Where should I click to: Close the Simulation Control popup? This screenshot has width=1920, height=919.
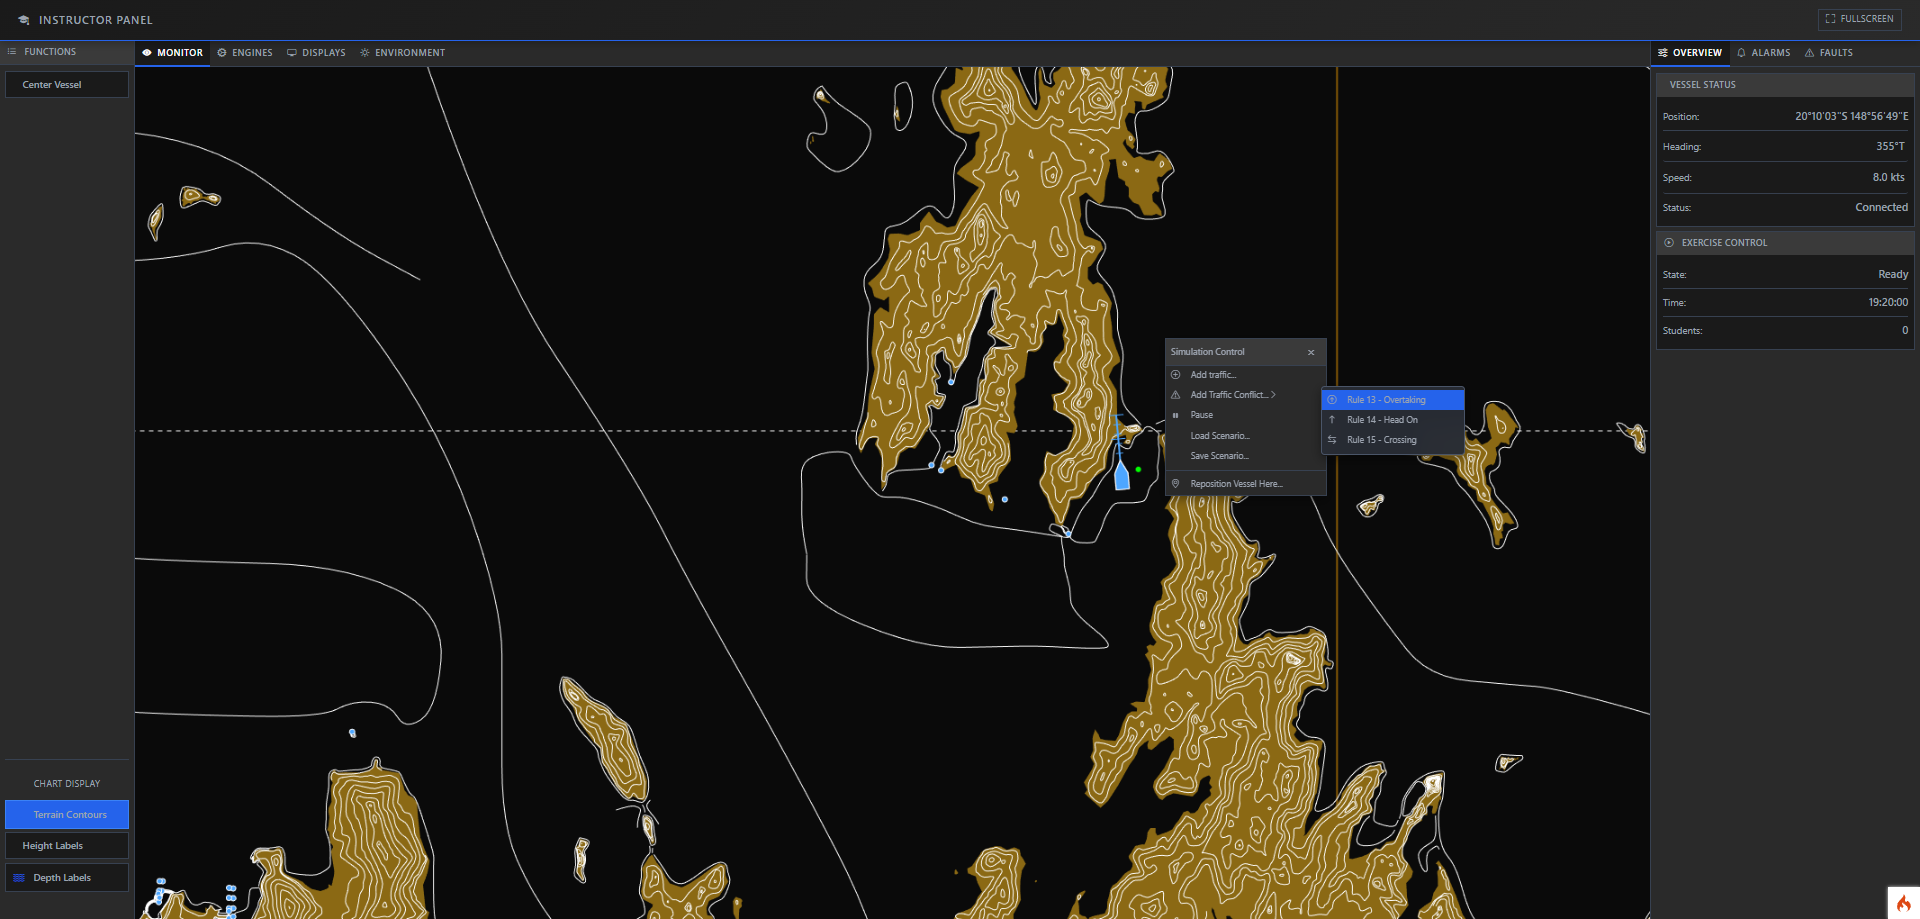(1310, 352)
